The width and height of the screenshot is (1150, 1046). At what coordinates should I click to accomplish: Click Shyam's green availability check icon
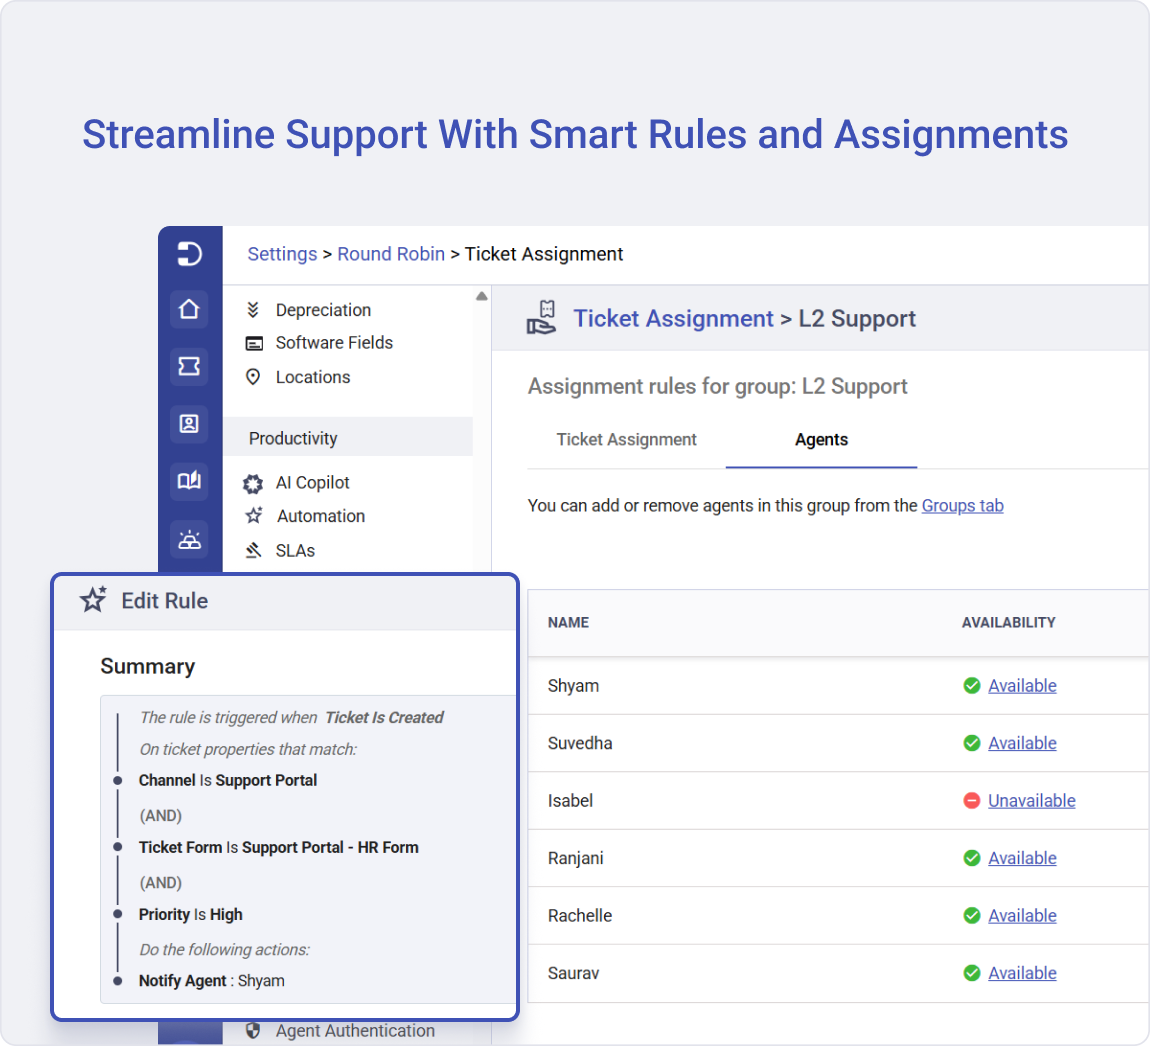coord(972,686)
